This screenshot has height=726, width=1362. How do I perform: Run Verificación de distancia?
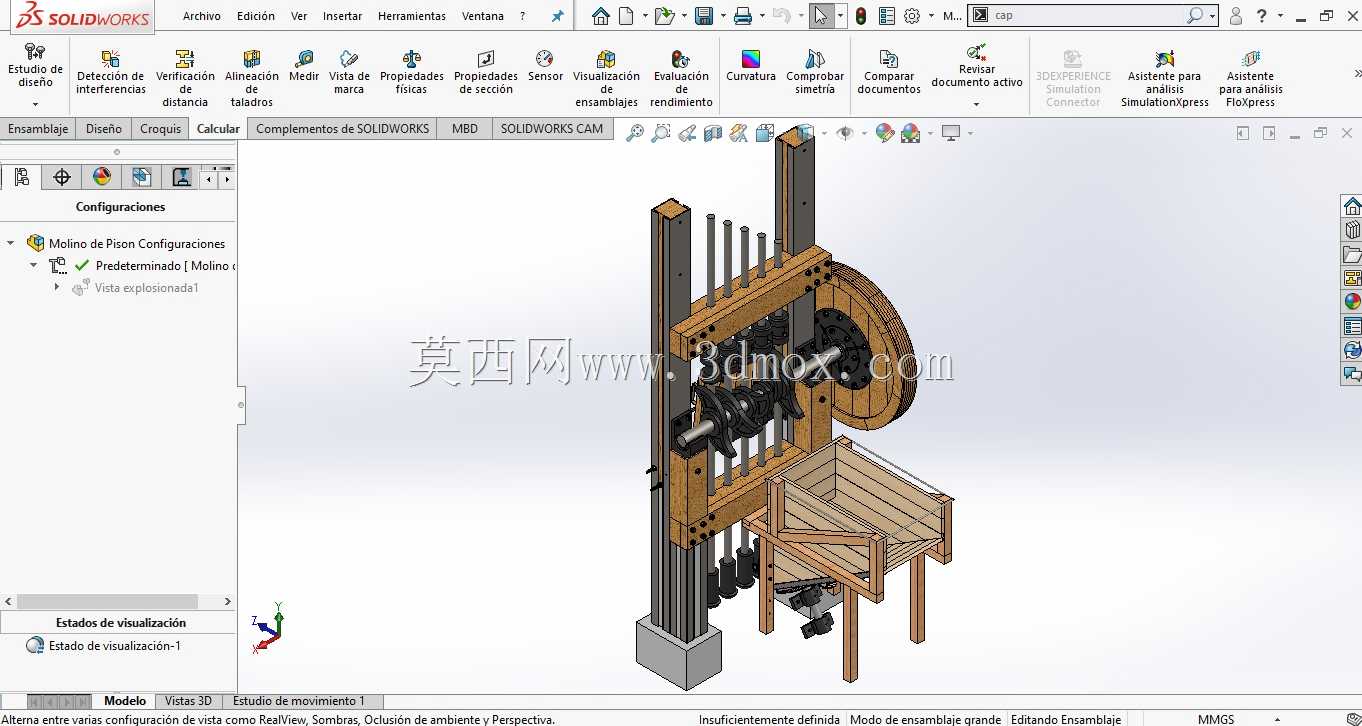[x=185, y=79]
